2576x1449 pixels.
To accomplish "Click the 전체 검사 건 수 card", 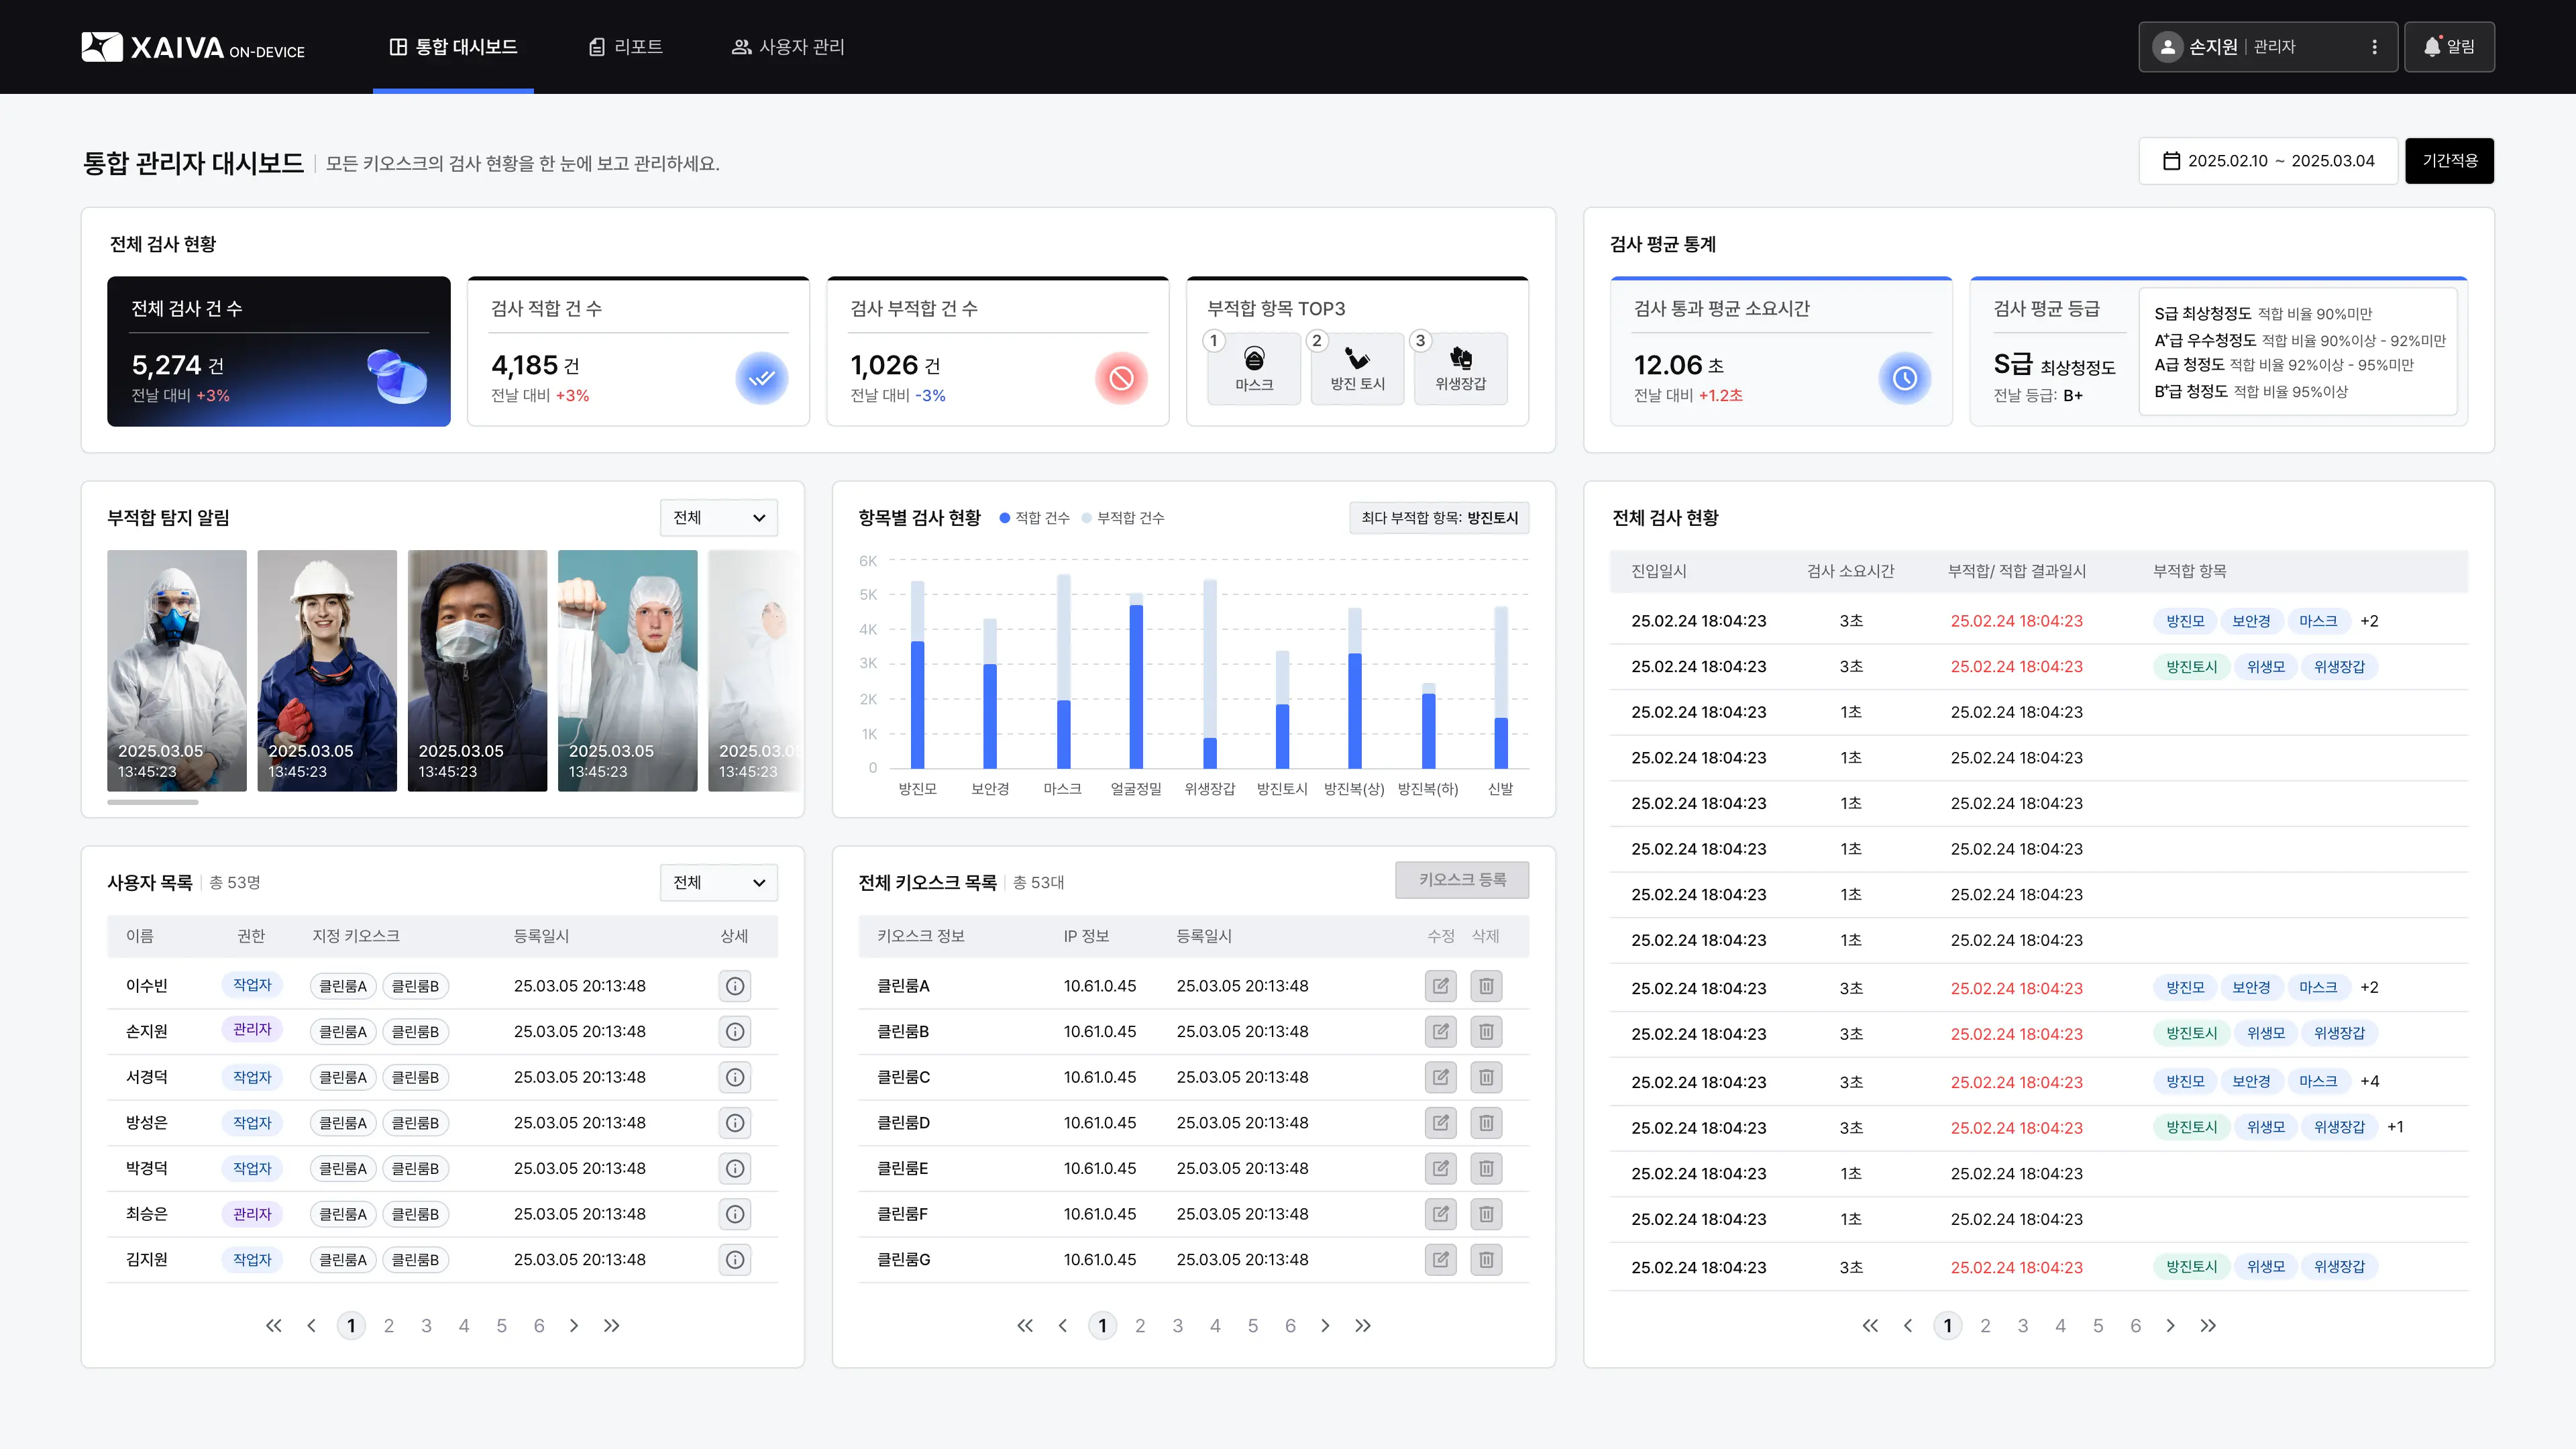I will tap(279, 352).
